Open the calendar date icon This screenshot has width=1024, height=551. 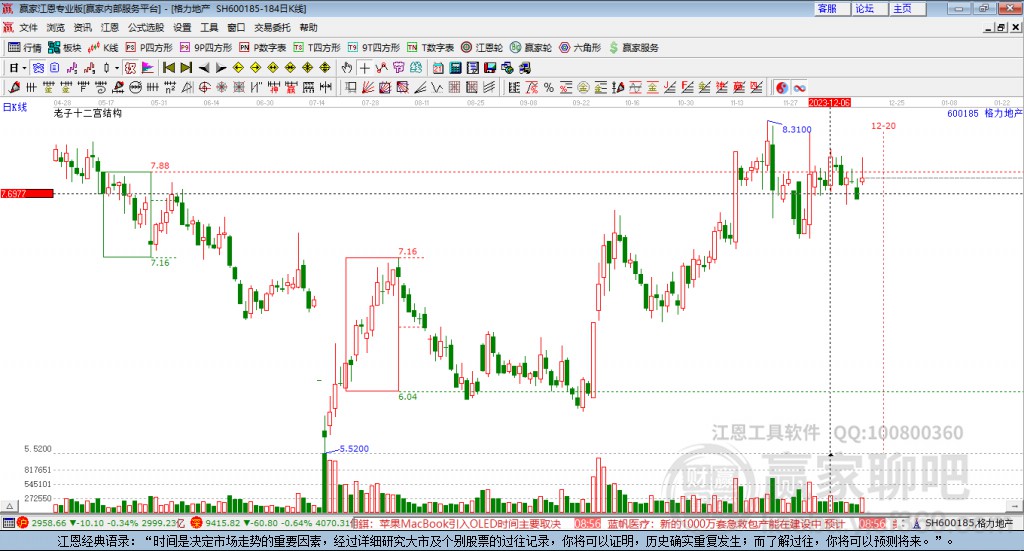coord(438,68)
